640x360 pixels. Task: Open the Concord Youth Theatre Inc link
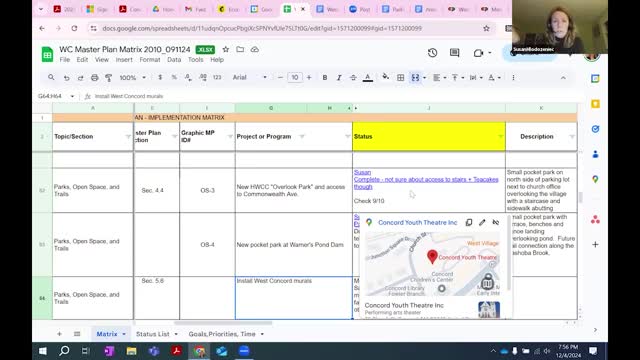tap(418, 222)
